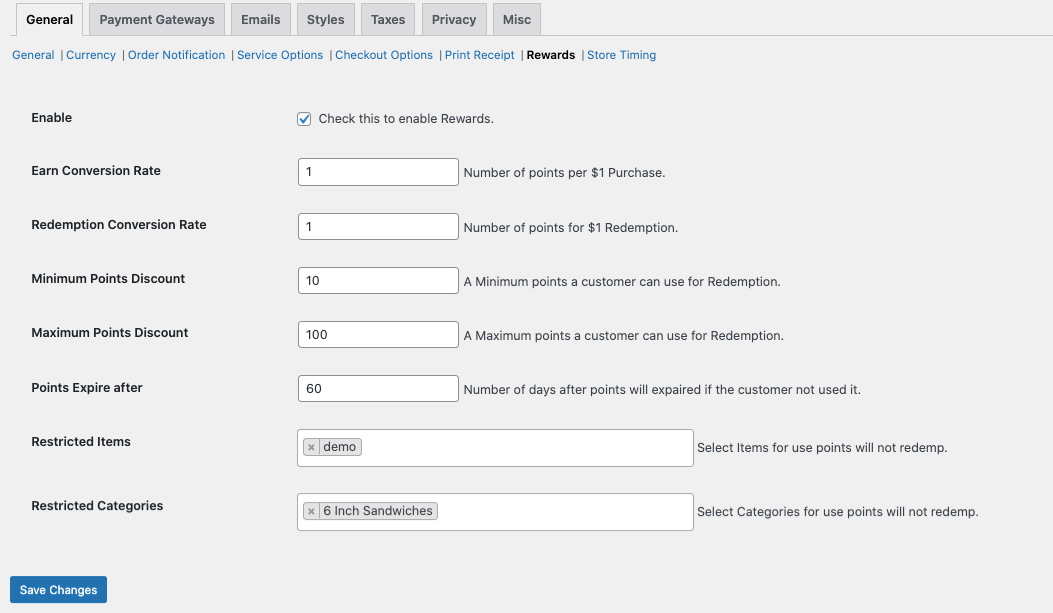Remove the demo tag from Restricted Items

311,447
